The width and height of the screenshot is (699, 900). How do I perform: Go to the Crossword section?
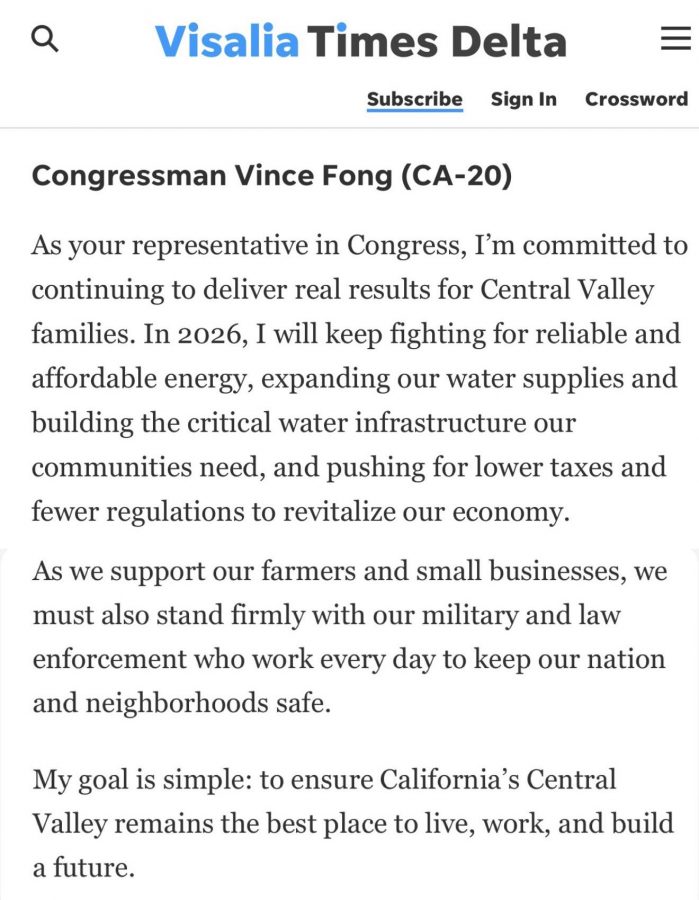(x=636, y=99)
